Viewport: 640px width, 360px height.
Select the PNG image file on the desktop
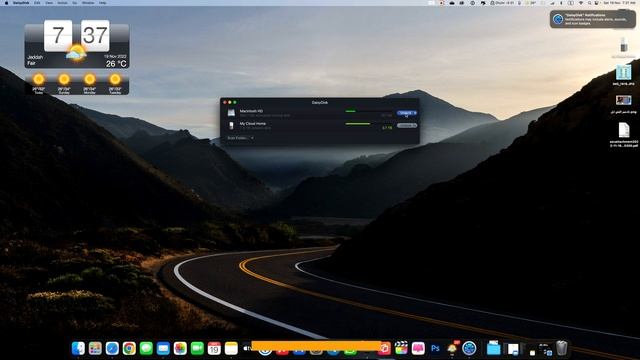point(623,100)
